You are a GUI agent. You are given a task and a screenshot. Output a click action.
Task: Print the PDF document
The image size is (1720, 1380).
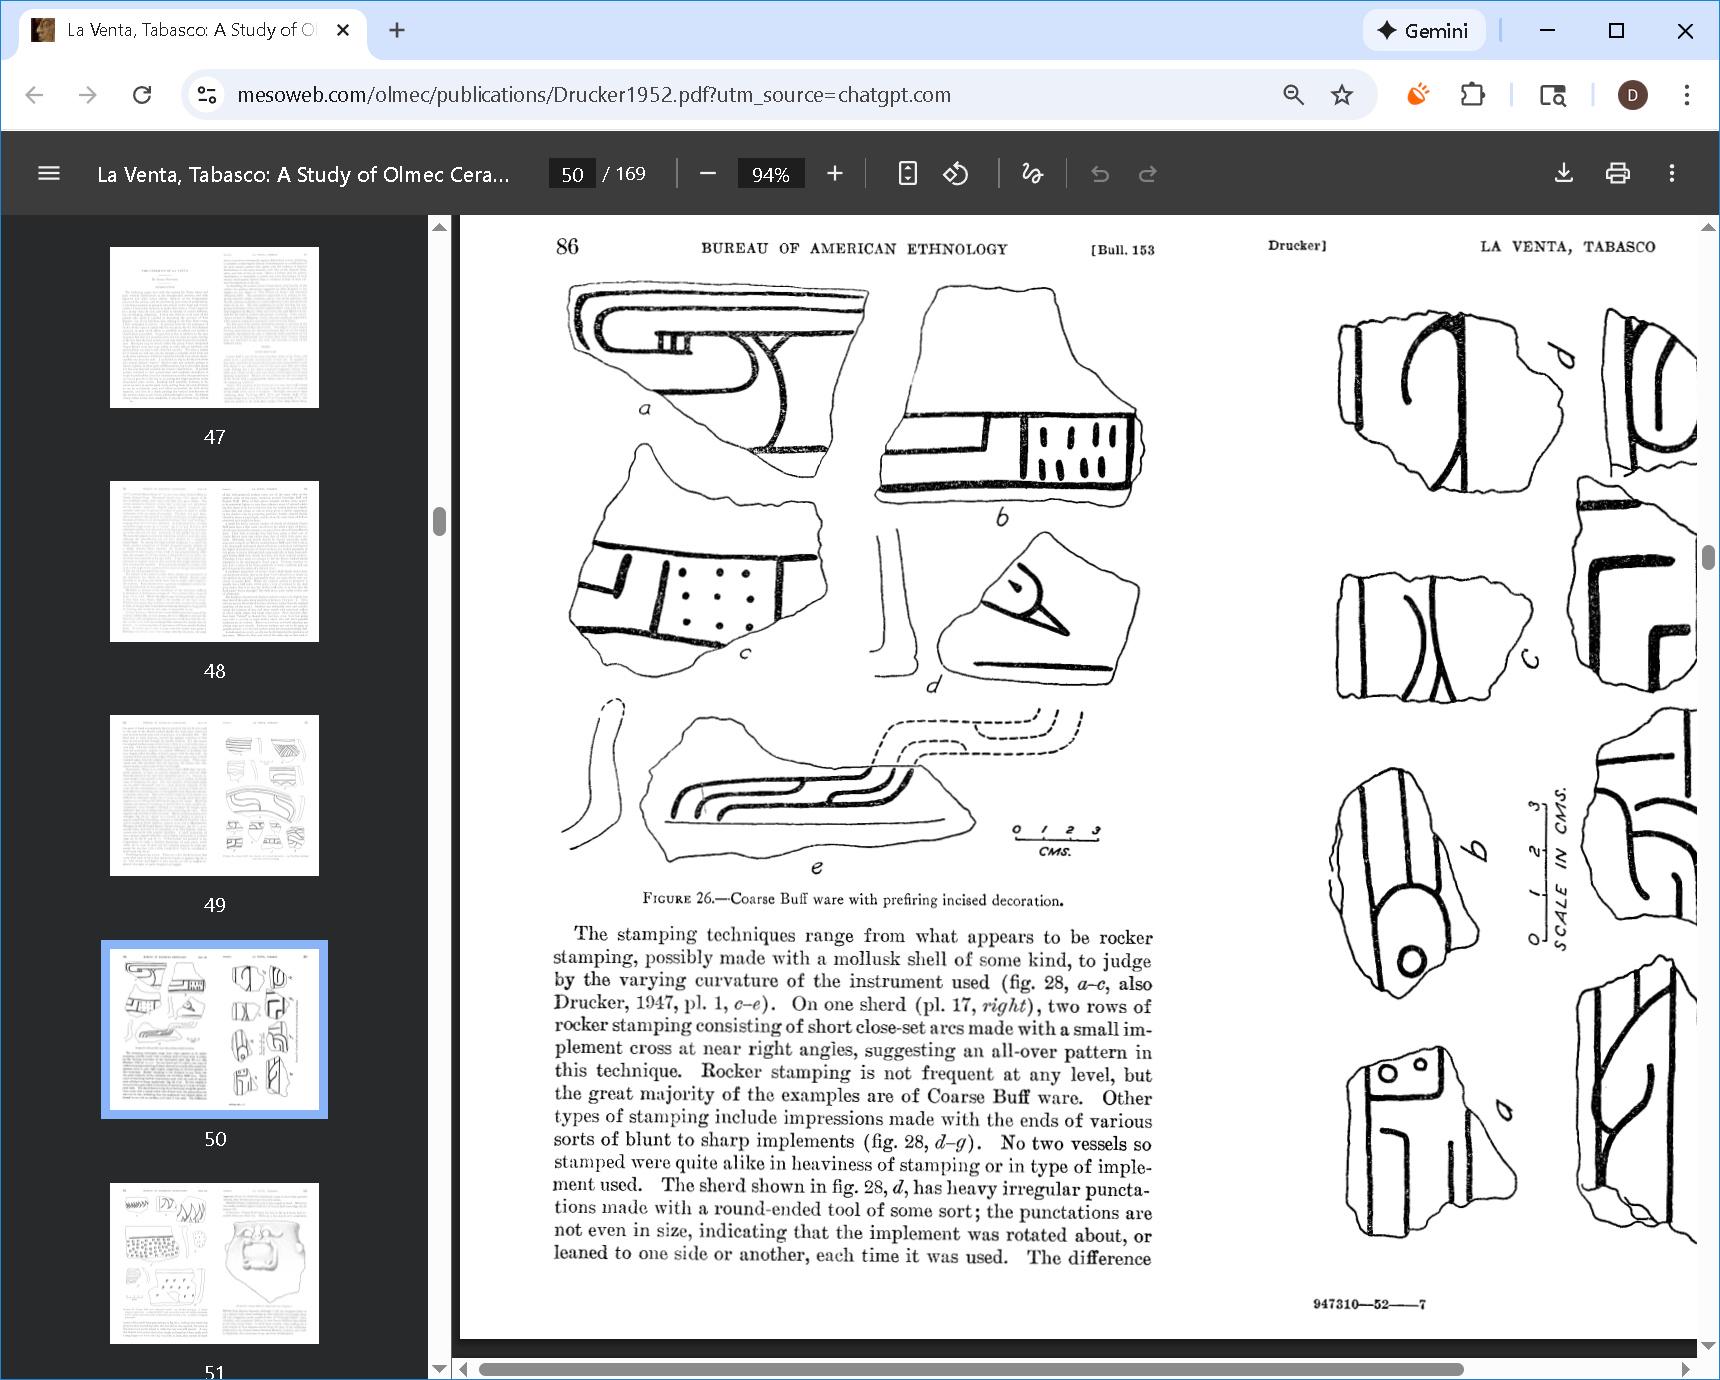click(1617, 174)
